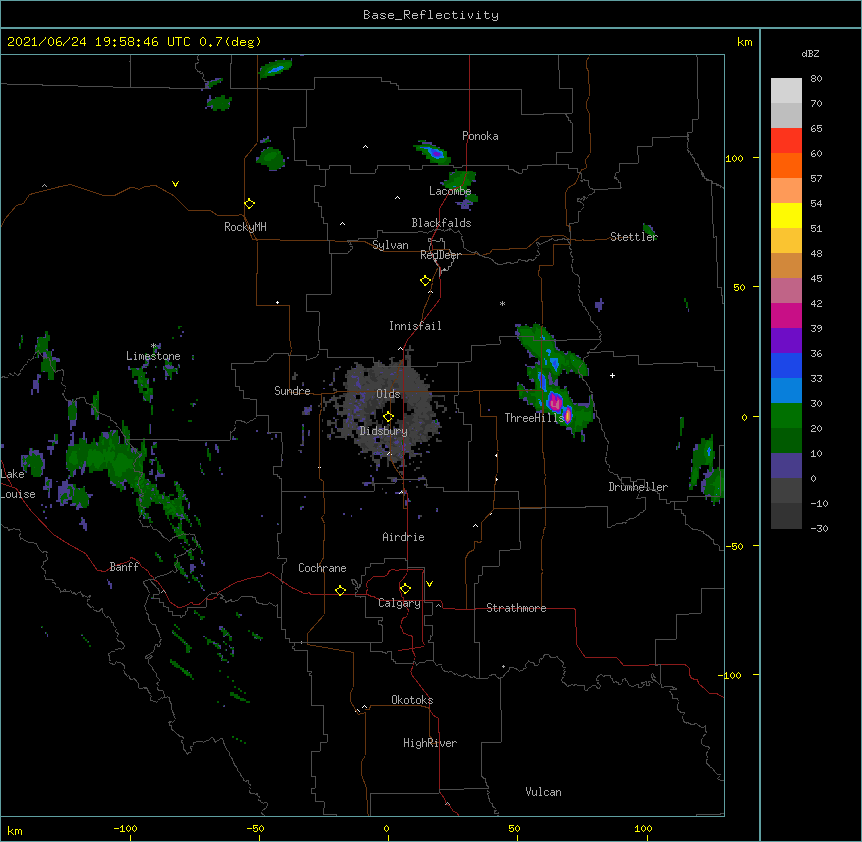Click the yellow V marker east of Calgary
The height and width of the screenshot is (842, 862).
(429, 584)
